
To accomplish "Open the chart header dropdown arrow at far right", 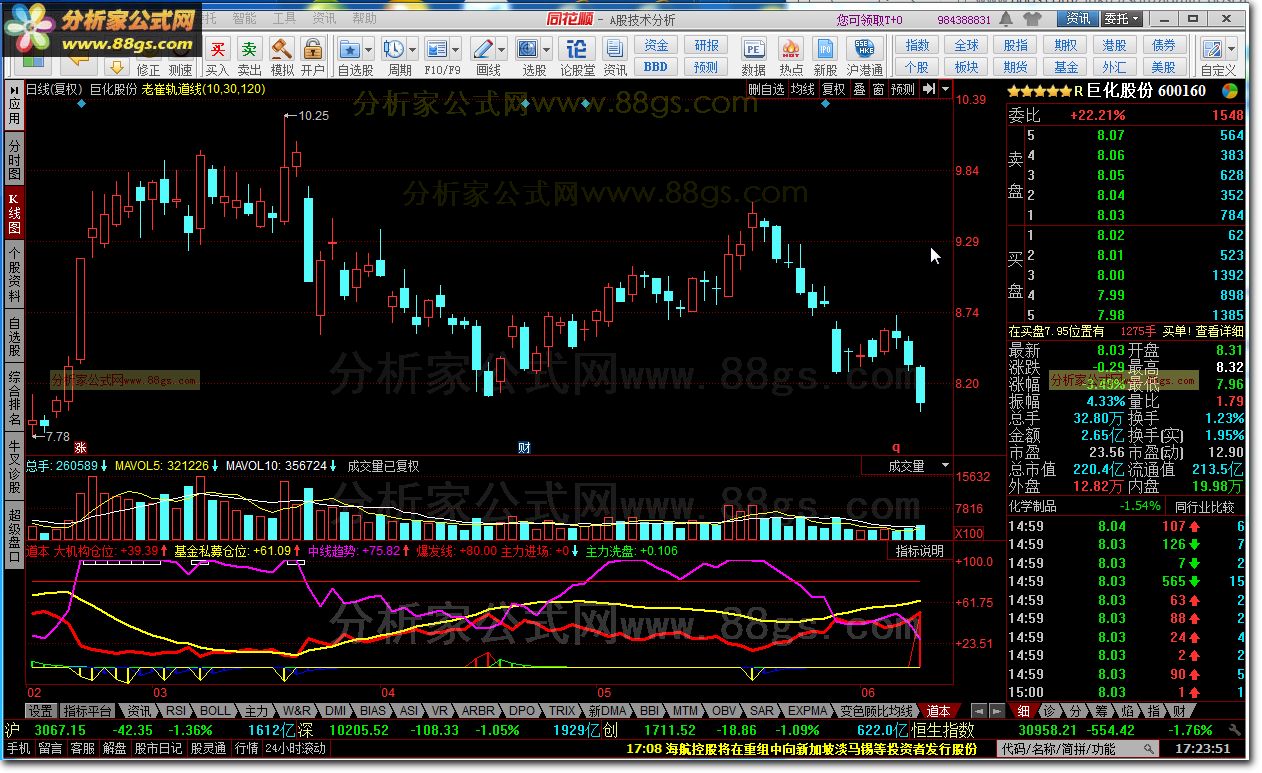I will [x=946, y=89].
